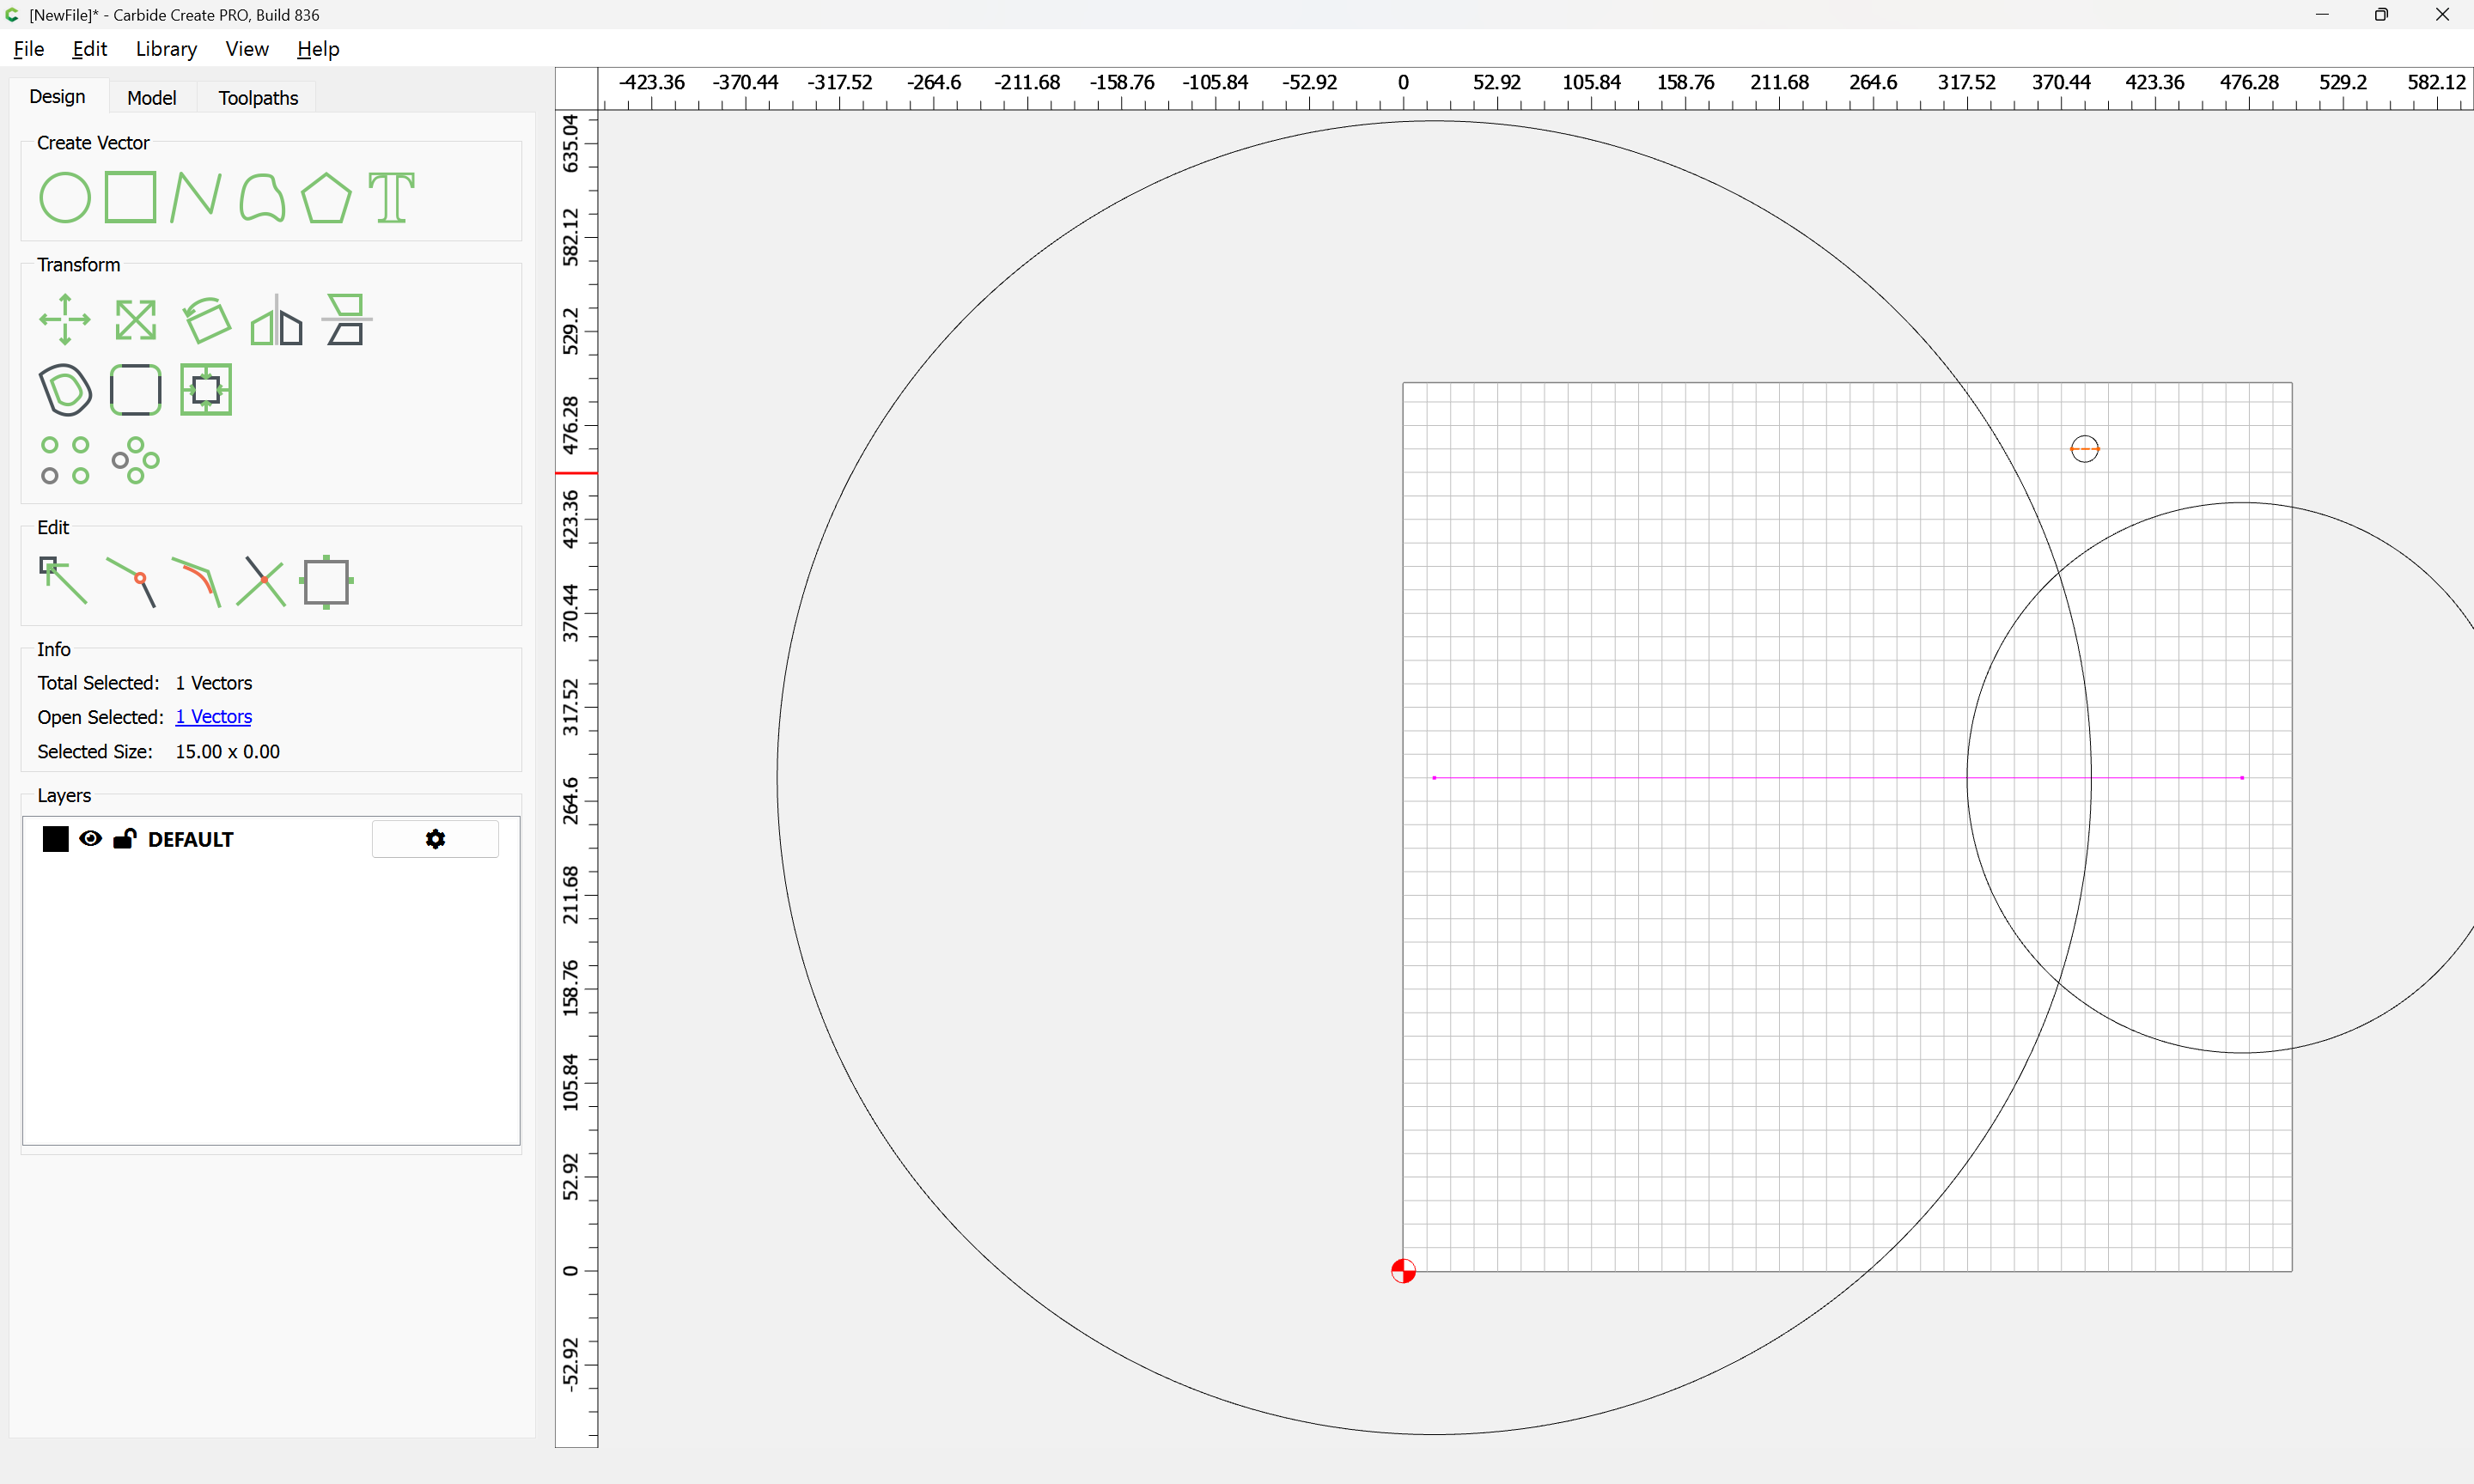This screenshot has width=2474, height=1484.
Task: Toggle DEFAULT layer visibility eye
Action: (91, 839)
